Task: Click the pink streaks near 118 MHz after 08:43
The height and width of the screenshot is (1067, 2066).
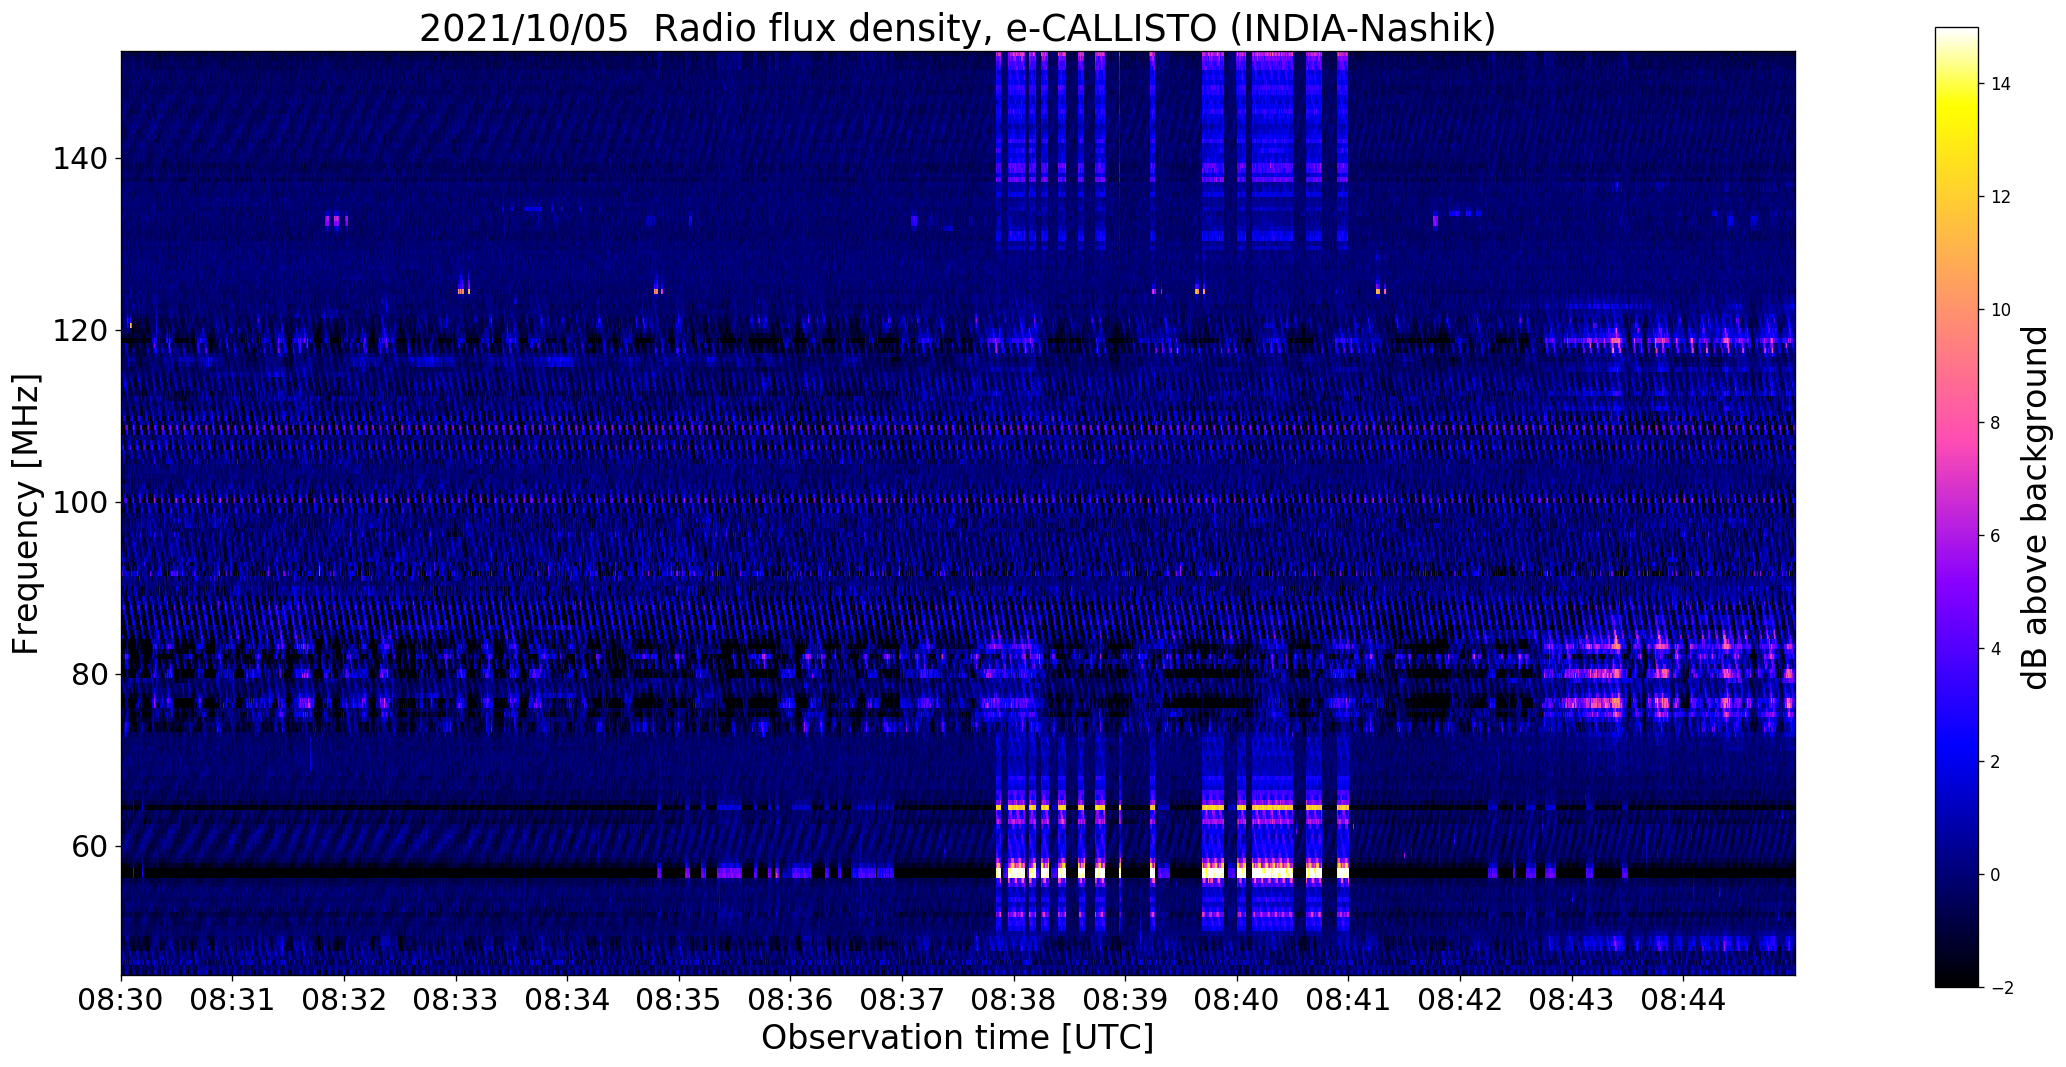Action: point(1668,342)
